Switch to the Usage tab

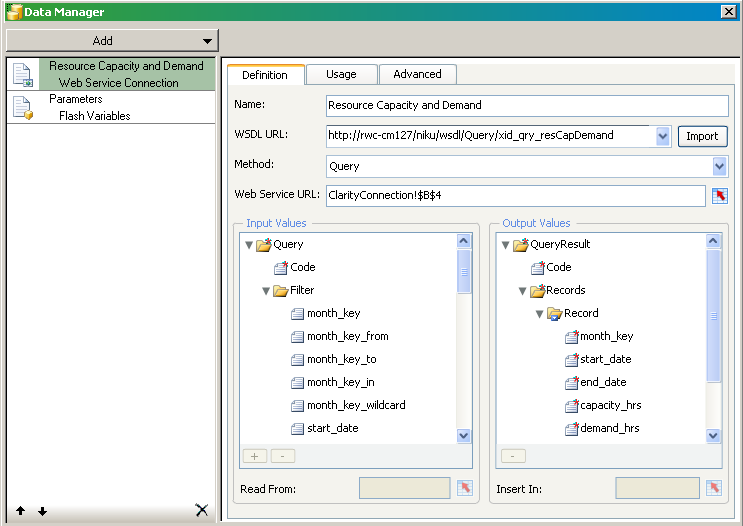pos(340,74)
